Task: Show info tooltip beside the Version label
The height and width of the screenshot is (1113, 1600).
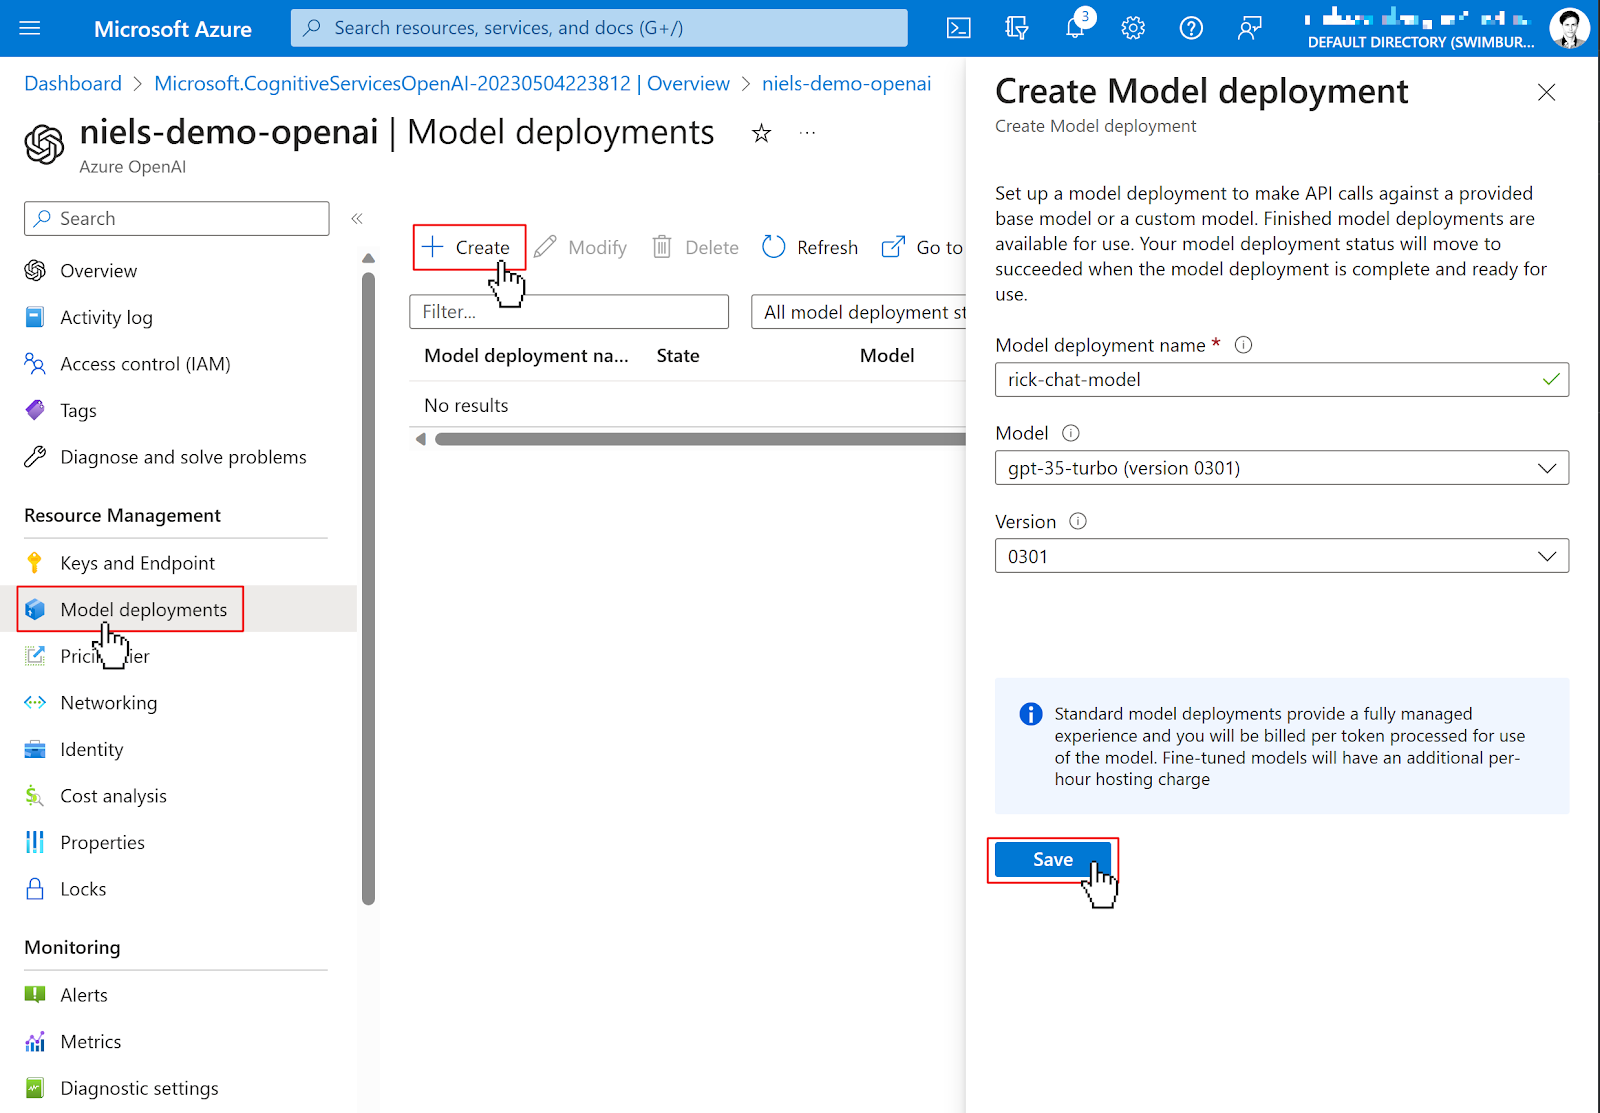Action: pos(1078,521)
